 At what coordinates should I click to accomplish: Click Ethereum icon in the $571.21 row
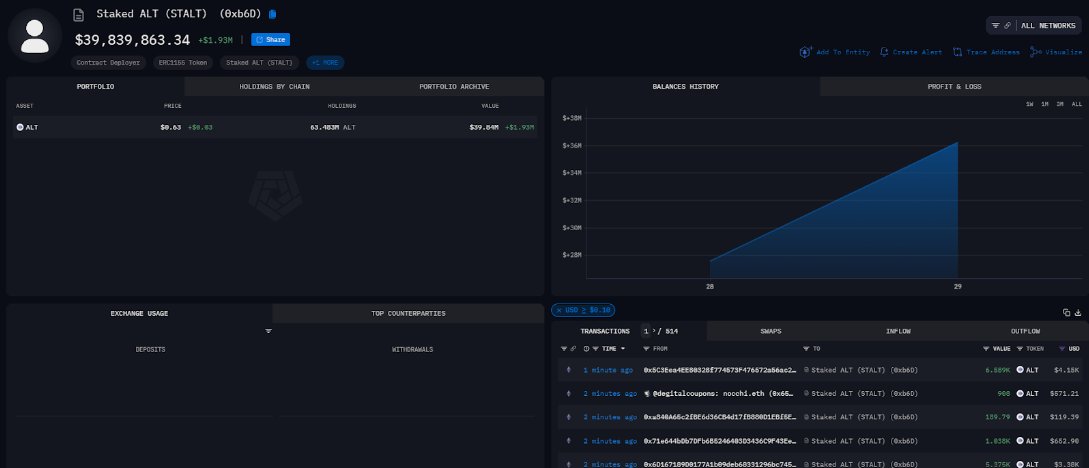(570, 394)
